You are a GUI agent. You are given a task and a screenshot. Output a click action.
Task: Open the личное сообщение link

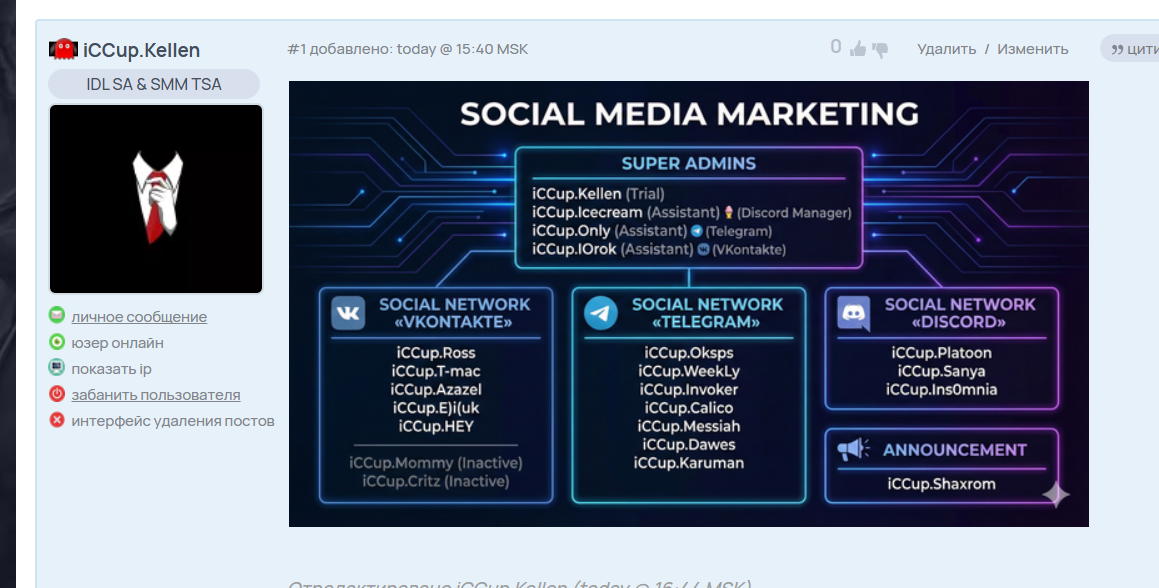139,317
